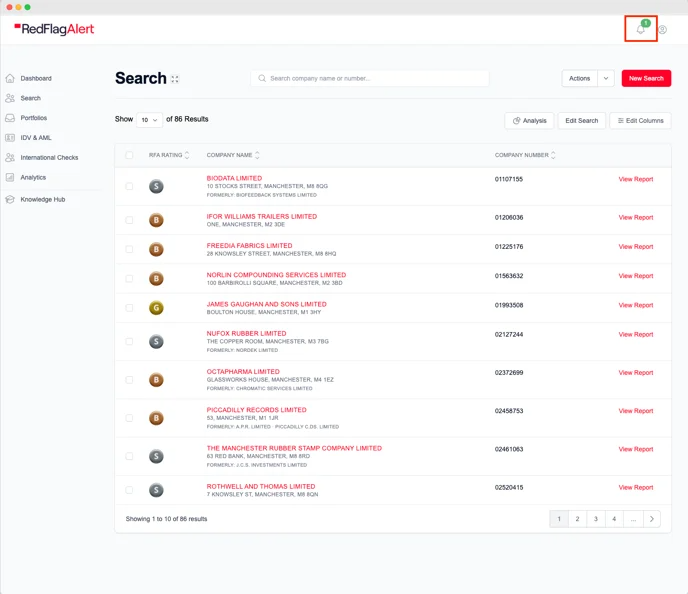Viewport: 688px width, 594px height.
Task: Tick the checkbox for Nufox Rubber Limited
Action: tap(129, 341)
